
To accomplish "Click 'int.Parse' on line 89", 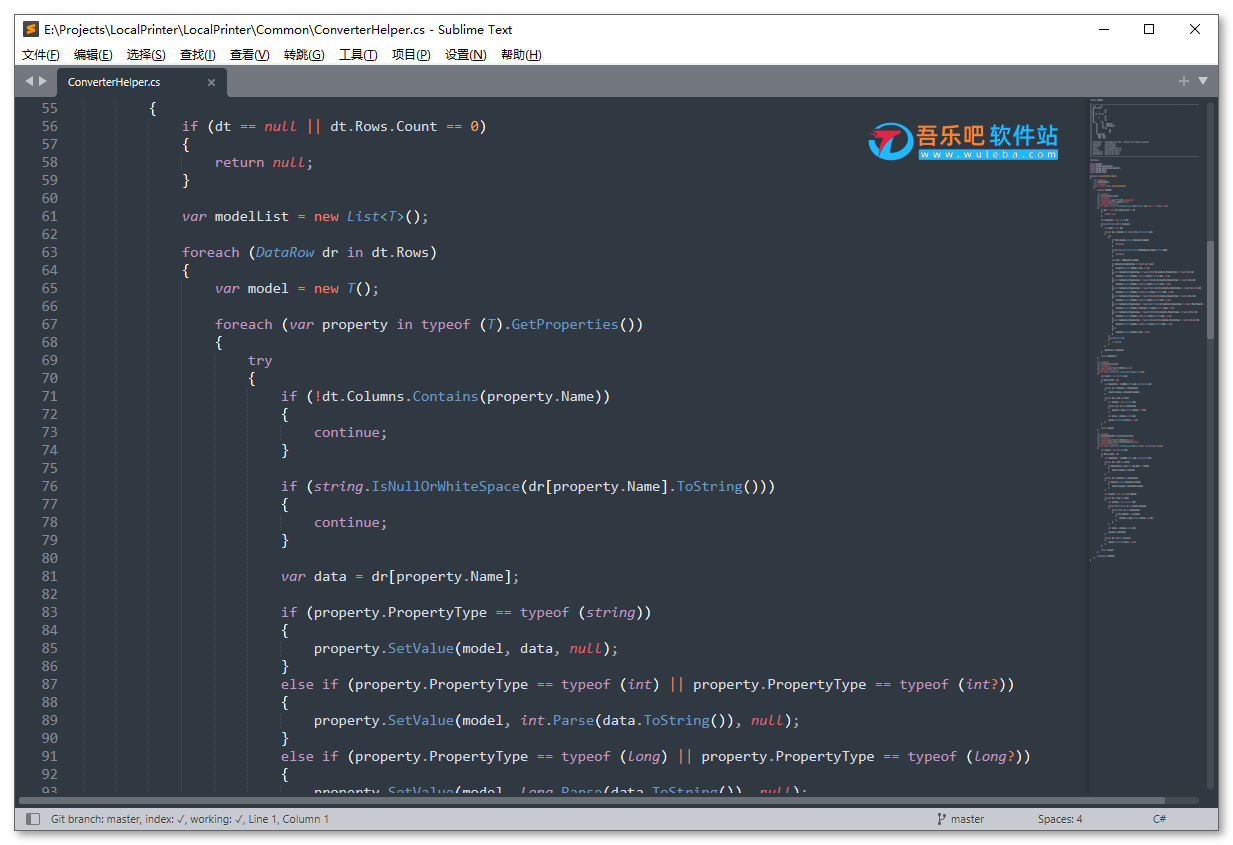I will (x=557, y=720).
